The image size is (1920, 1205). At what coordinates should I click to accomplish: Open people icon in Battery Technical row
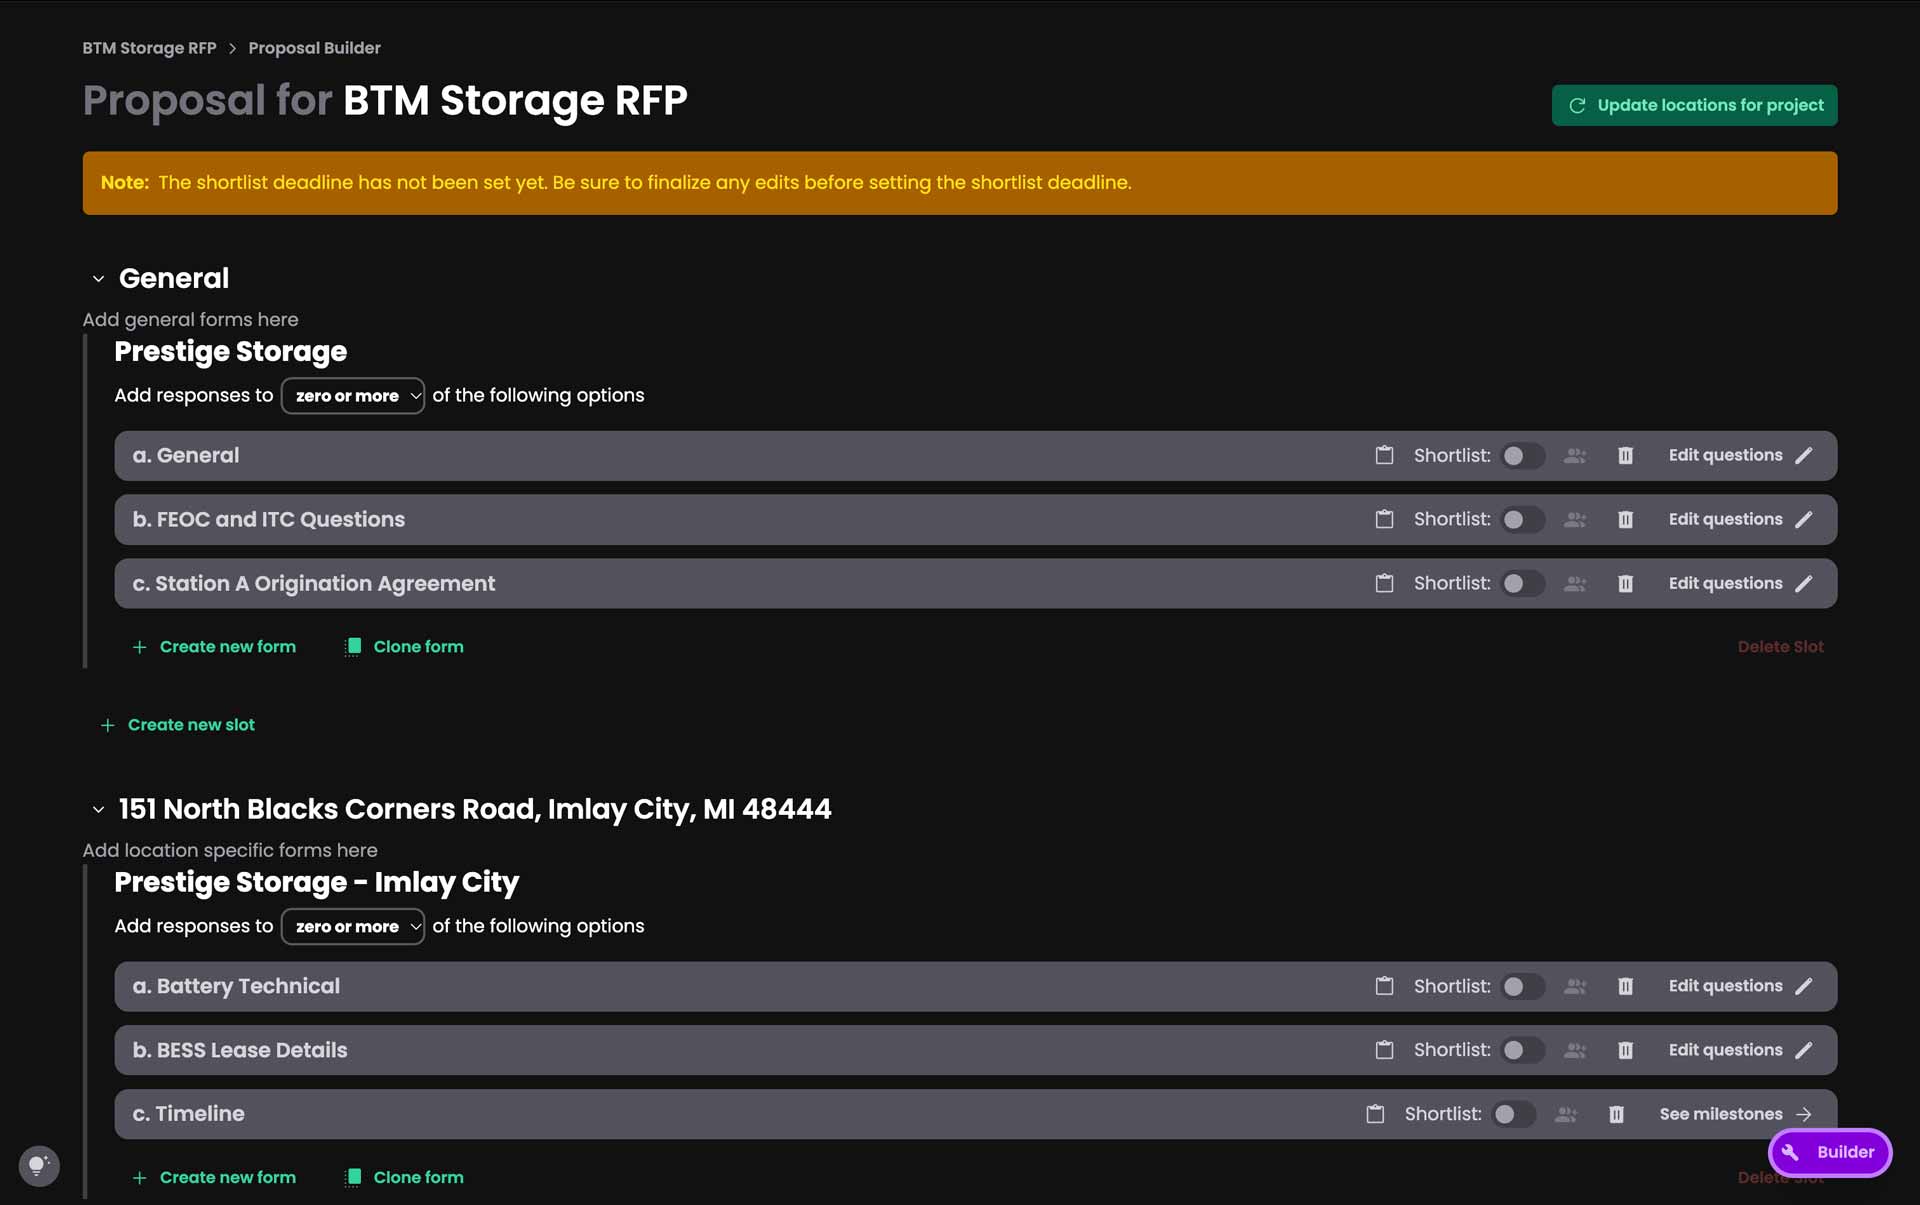1575,986
